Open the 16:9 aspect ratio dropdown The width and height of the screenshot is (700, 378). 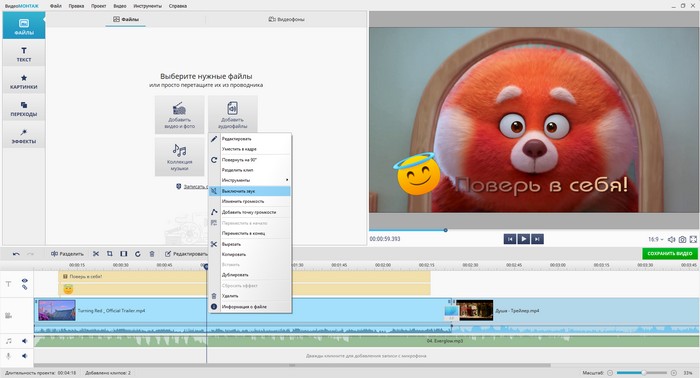(655, 240)
